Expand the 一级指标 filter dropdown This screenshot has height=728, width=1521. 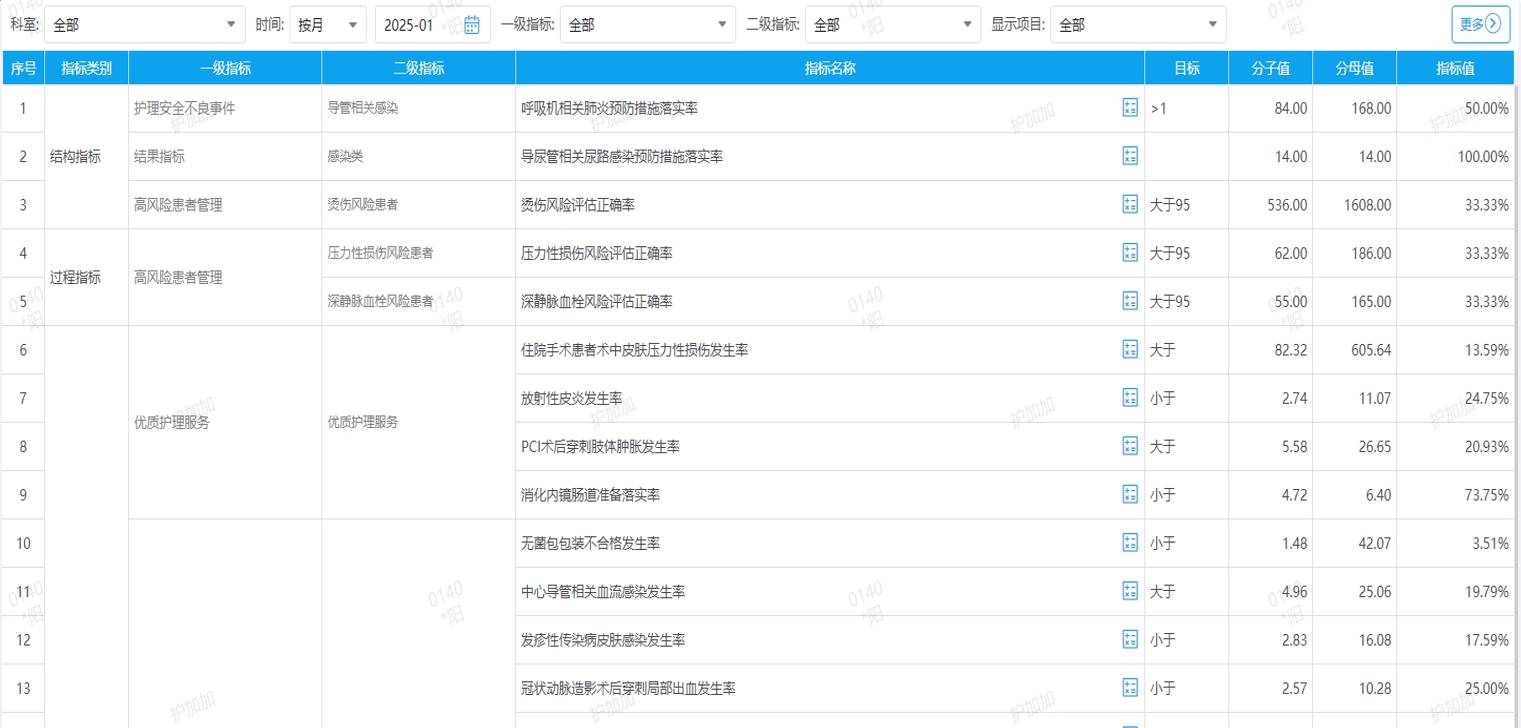coord(648,25)
